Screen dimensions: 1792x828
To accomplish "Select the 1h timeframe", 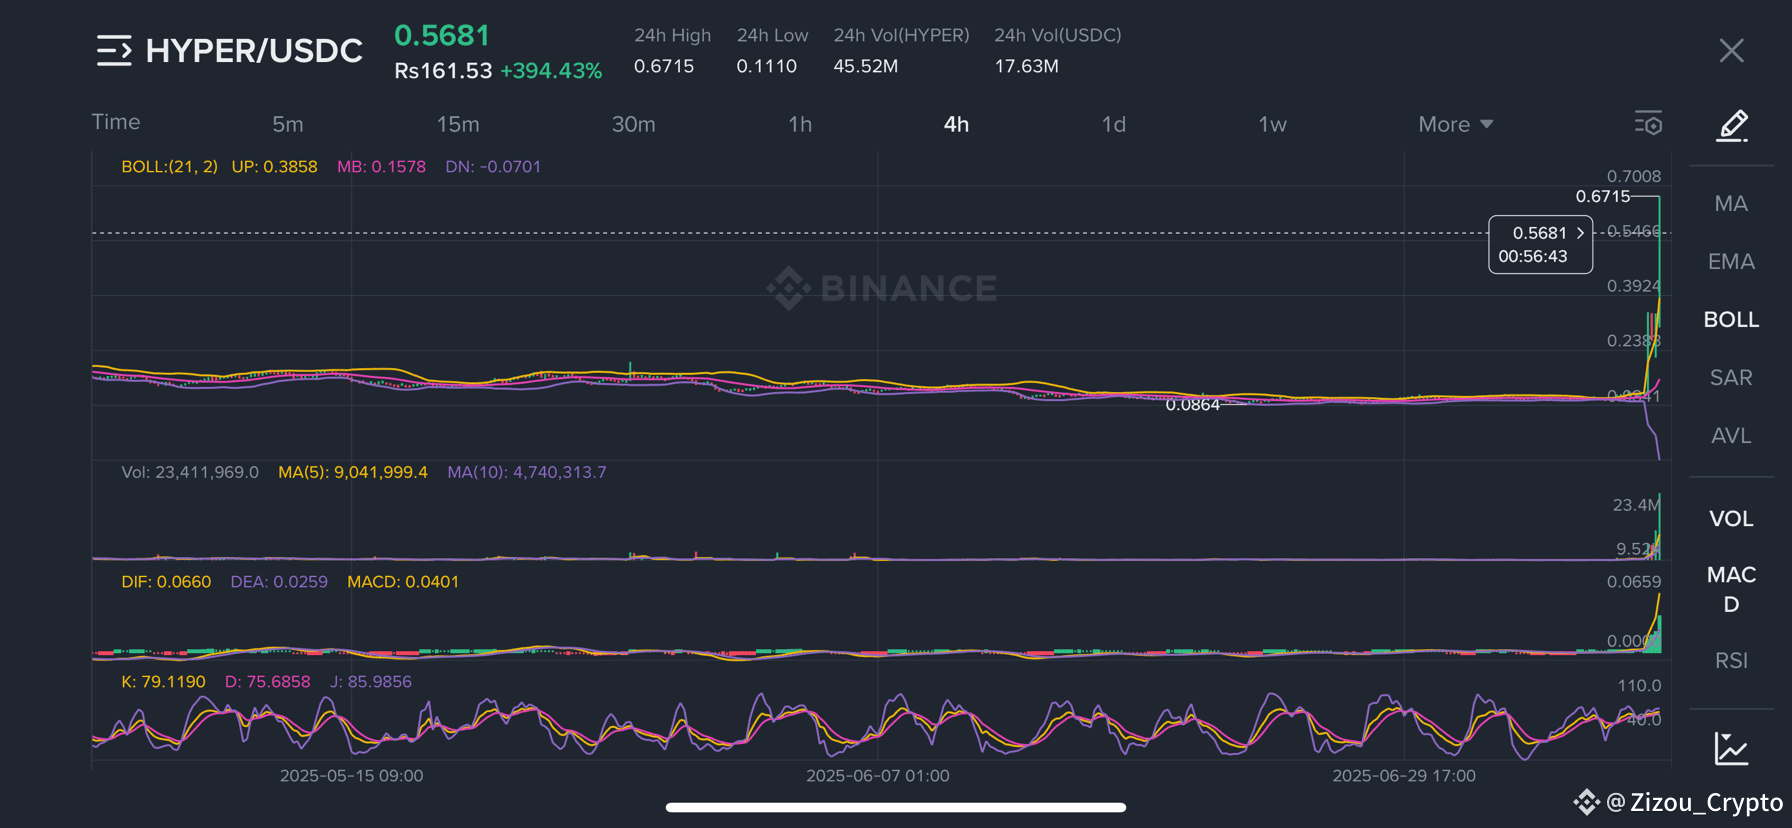I will click(x=800, y=124).
